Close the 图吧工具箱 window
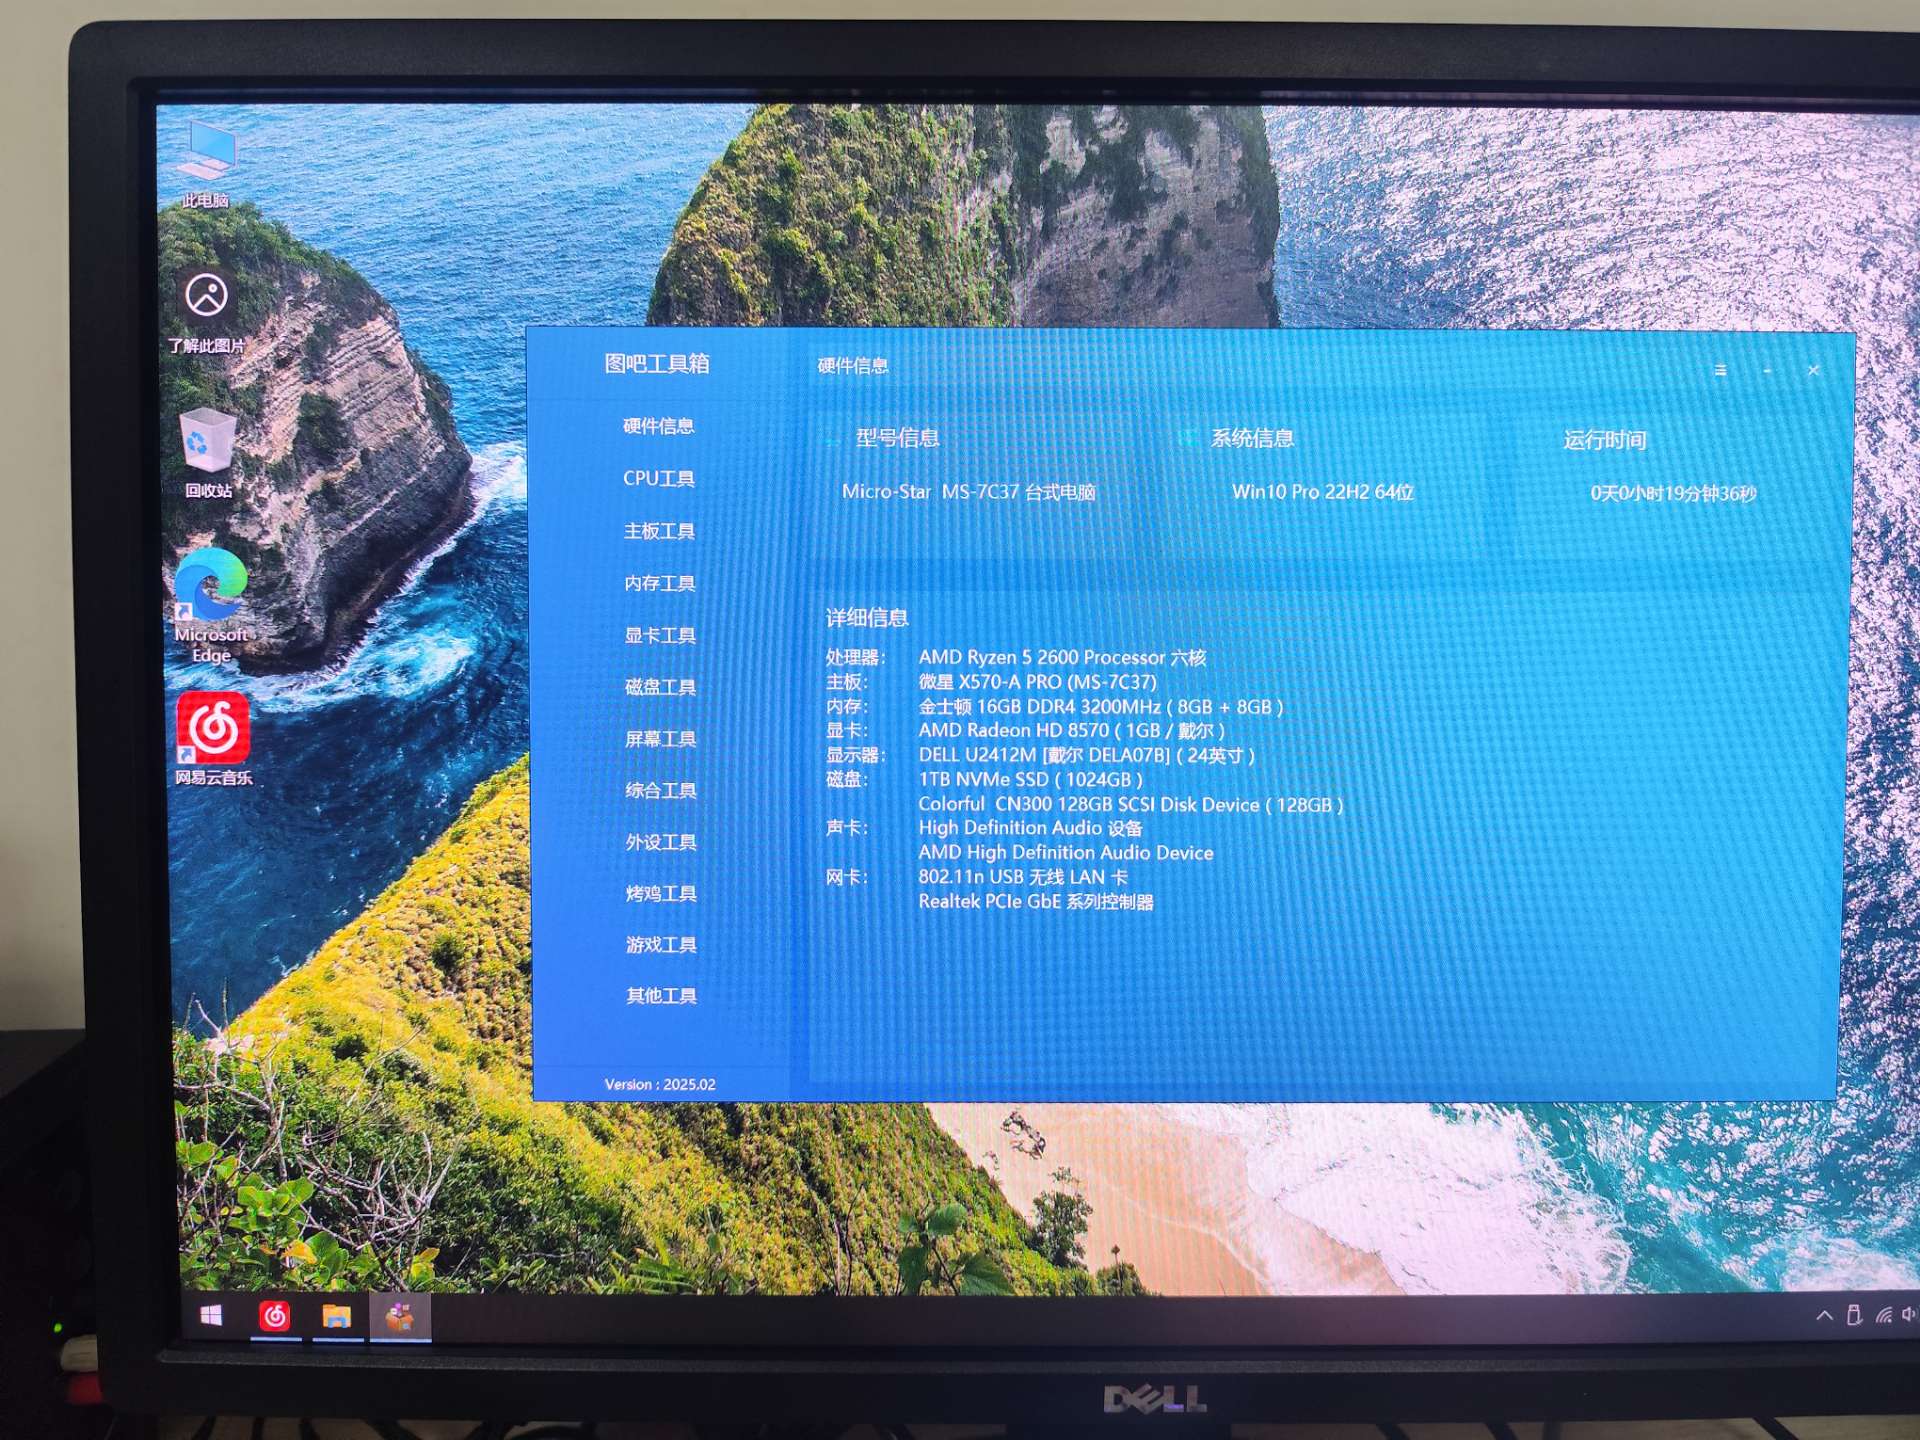 (x=1813, y=370)
